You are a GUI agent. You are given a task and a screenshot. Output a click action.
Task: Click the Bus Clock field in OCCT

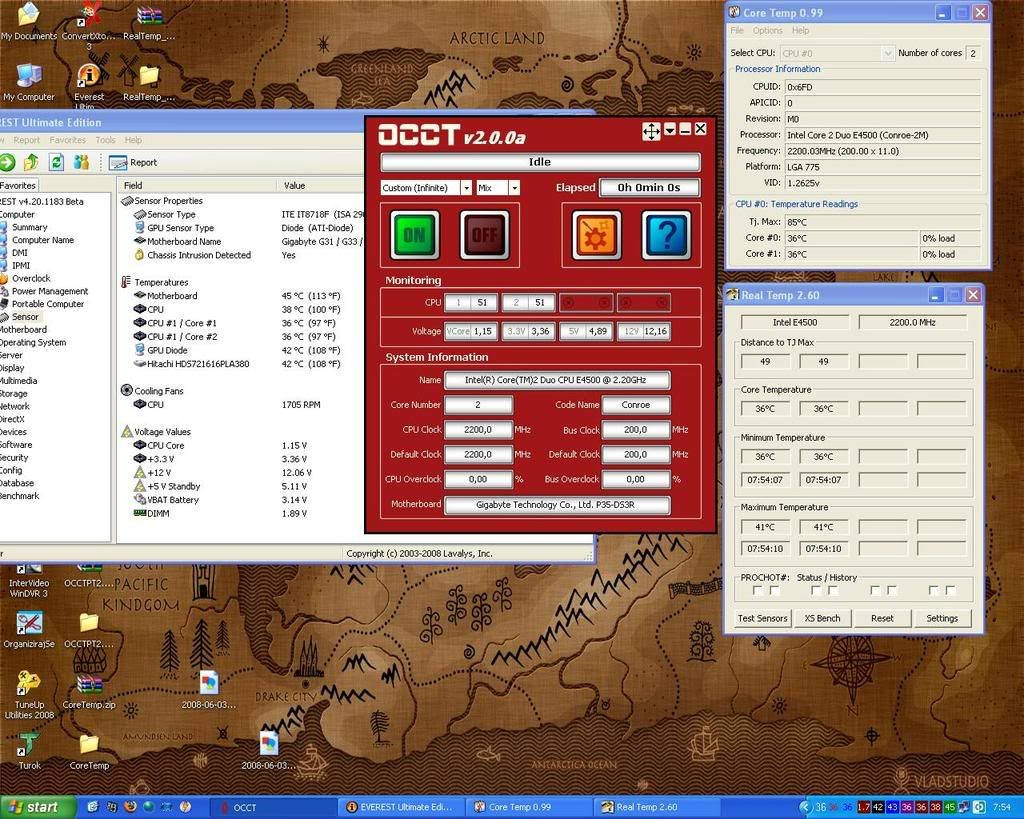635,430
